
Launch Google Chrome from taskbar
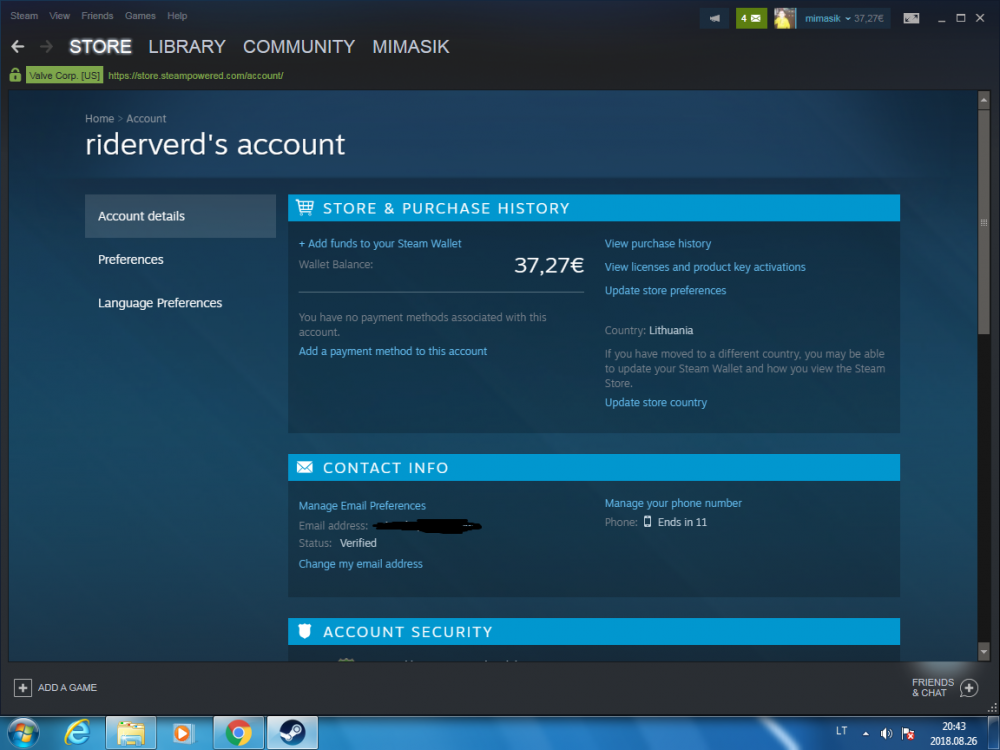coord(239,733)
